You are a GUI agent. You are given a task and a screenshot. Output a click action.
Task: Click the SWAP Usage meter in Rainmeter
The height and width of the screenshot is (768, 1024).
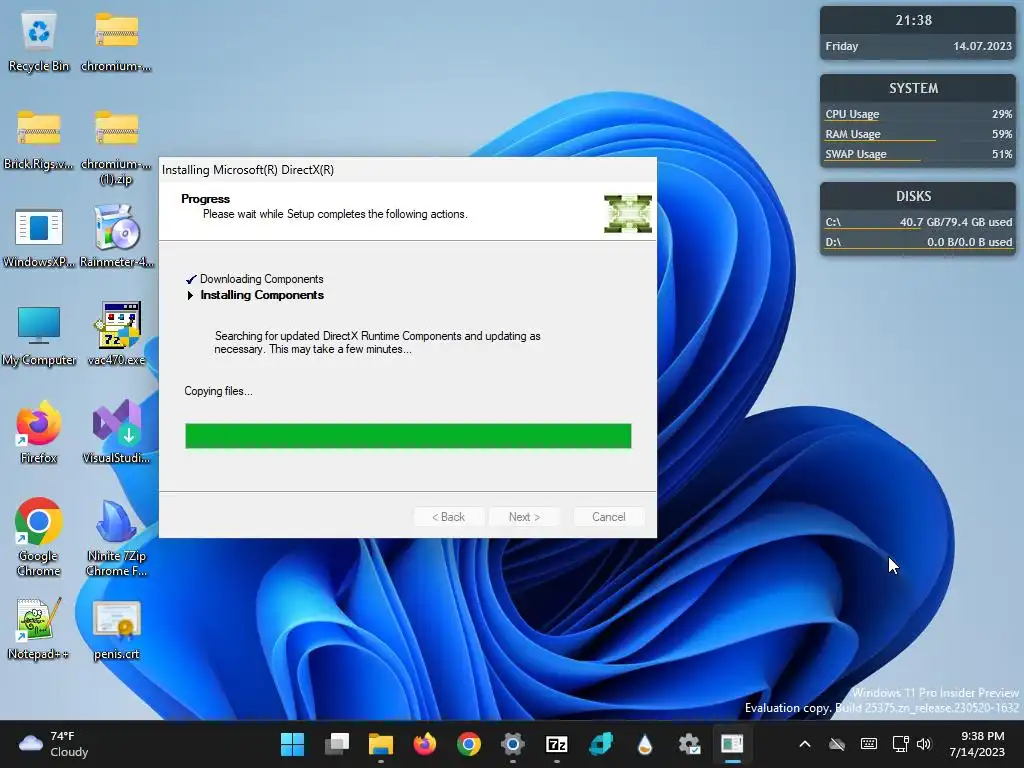[918, 155]
